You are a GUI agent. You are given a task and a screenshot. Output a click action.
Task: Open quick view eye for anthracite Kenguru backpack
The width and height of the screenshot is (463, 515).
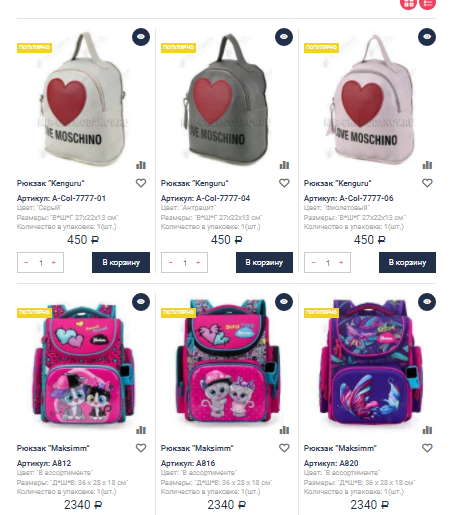(x=284, y=37)
